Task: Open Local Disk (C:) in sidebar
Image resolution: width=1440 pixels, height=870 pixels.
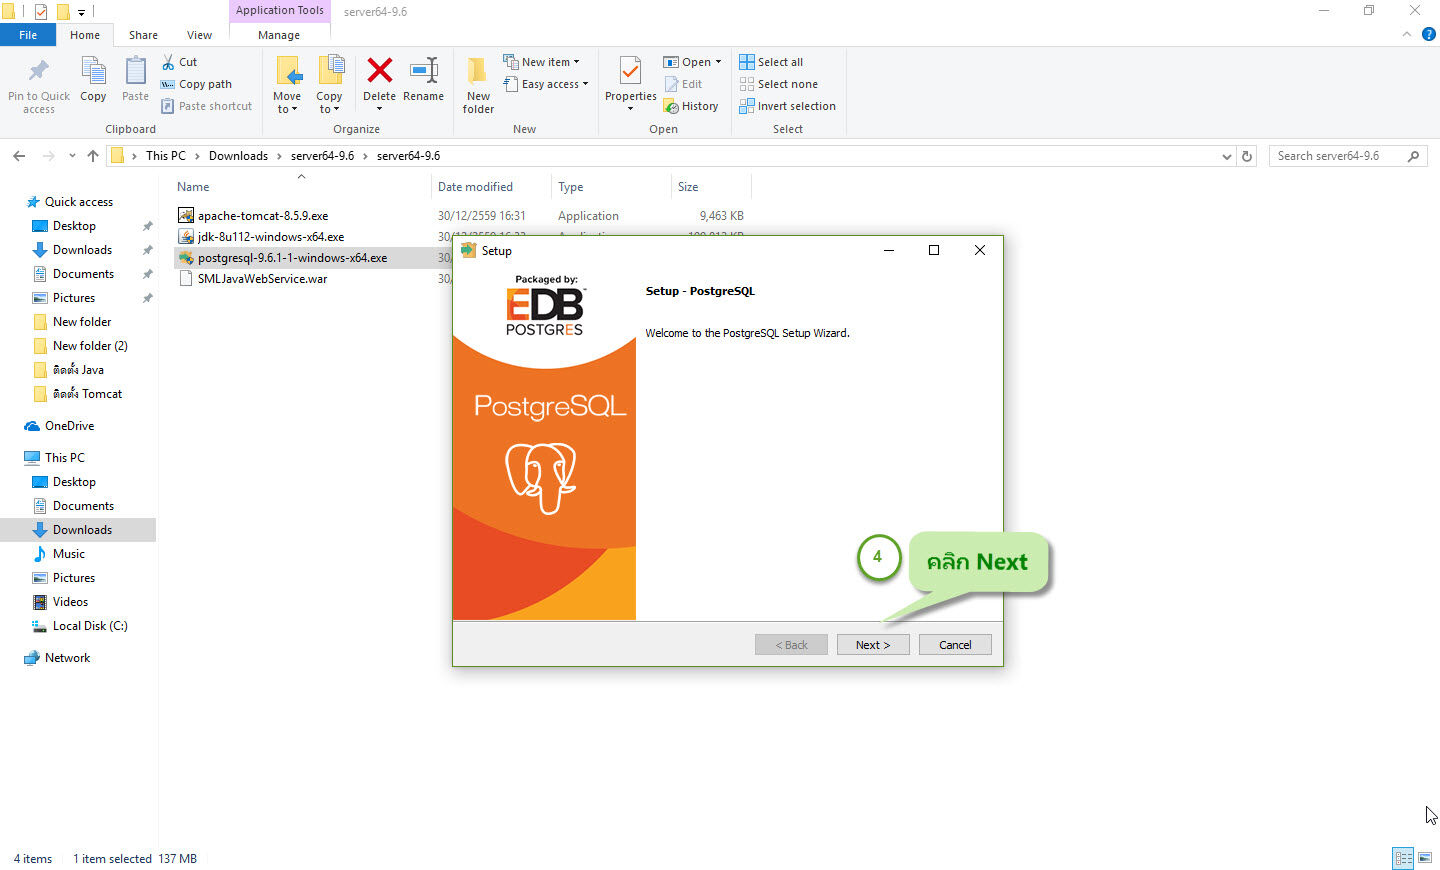Action: tap(90, 626)
